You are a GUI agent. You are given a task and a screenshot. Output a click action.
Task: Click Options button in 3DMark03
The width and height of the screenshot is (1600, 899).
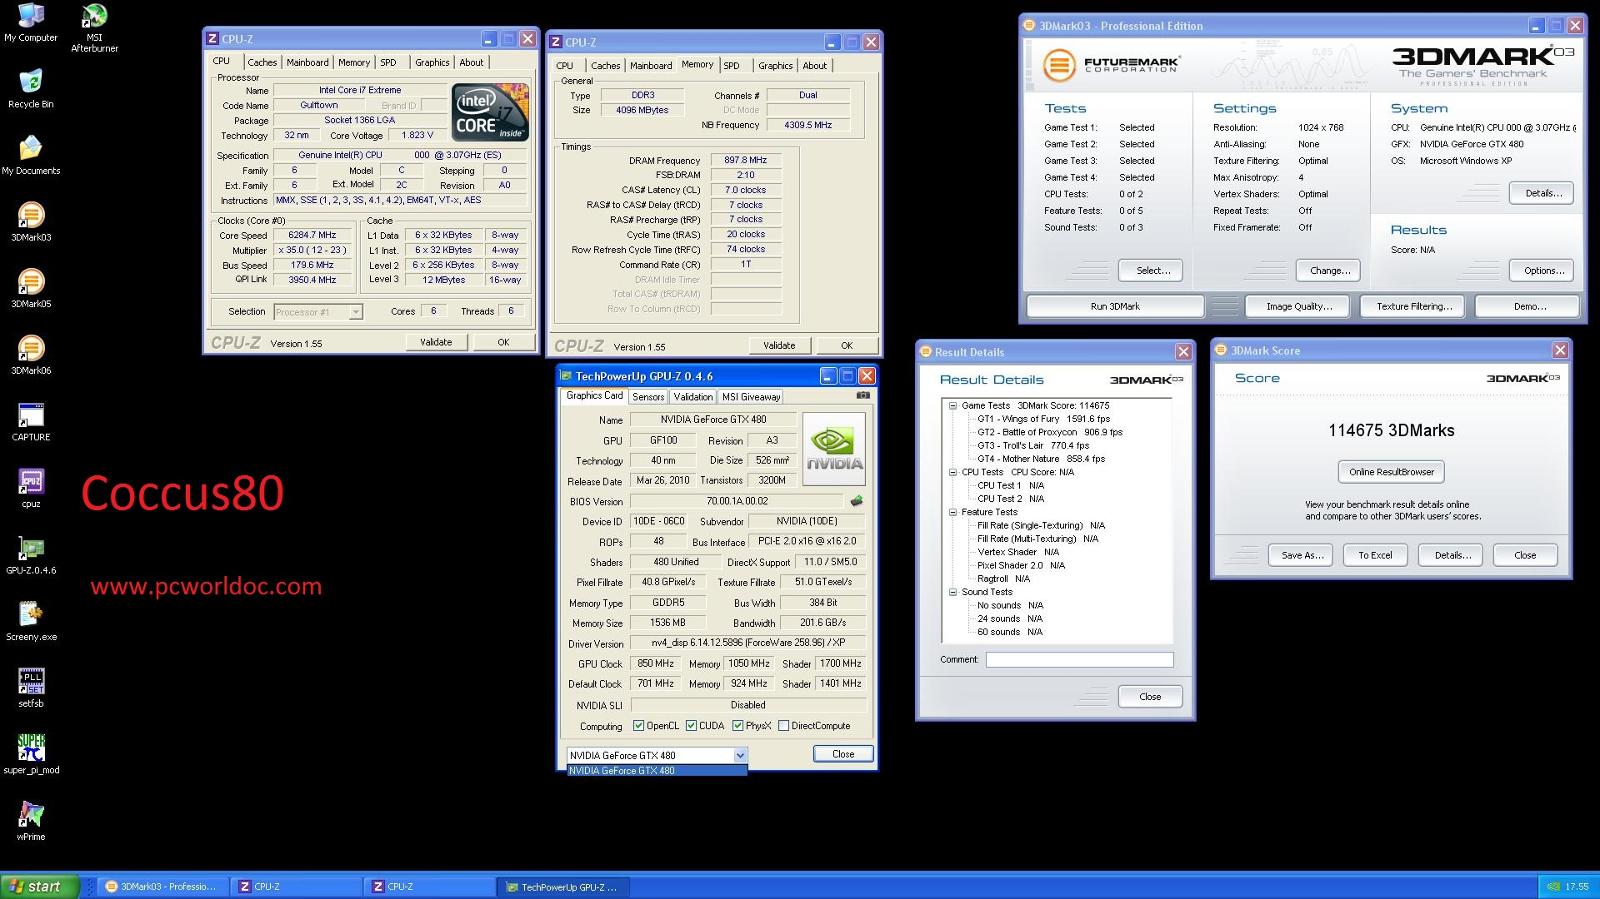(x=1543, y=270)
